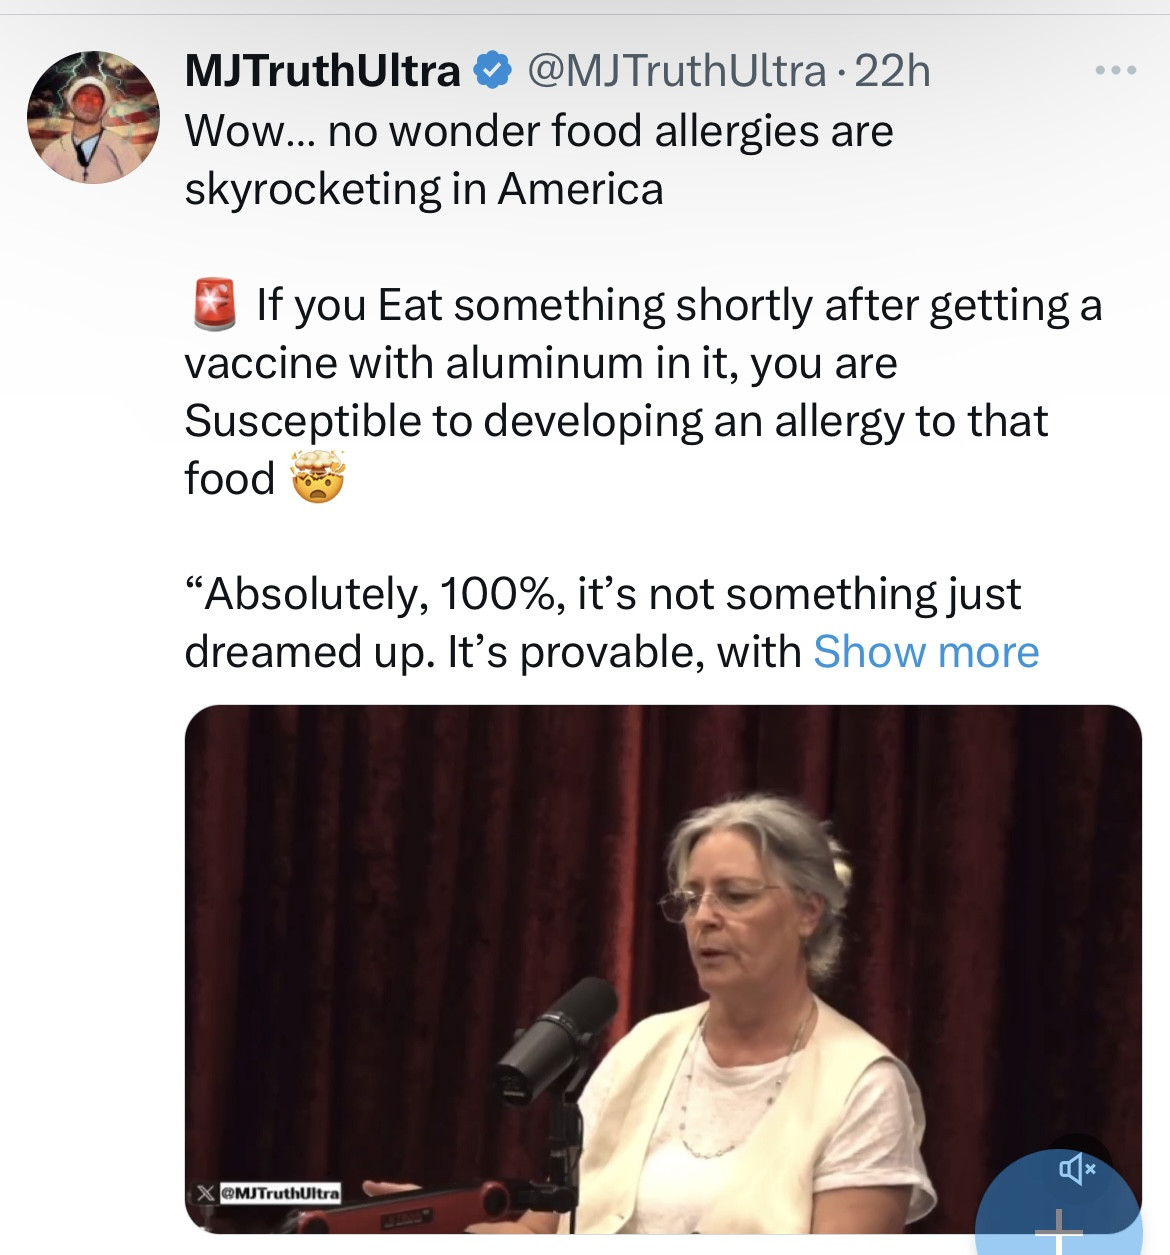Open the tweet's three-dot more menu
Screen dimensions: 1170x1255
[1115, 71]
